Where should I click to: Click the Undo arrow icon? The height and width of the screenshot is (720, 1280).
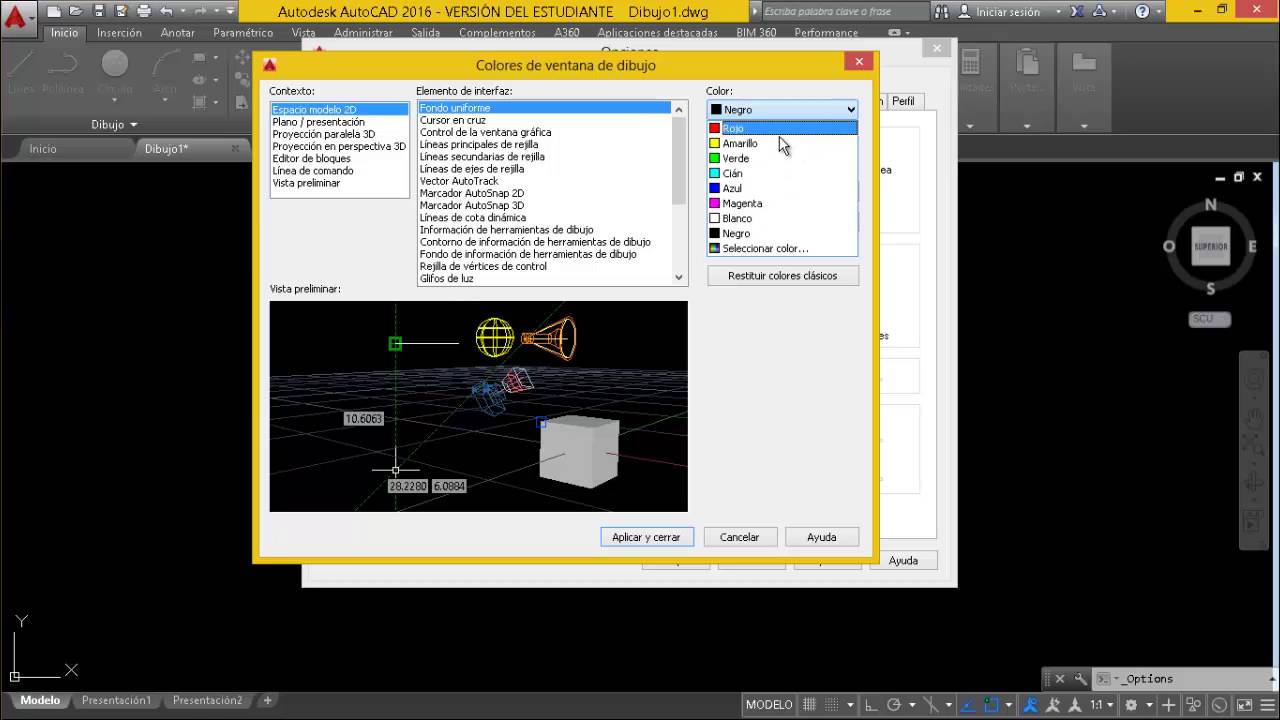coord(166,12)
